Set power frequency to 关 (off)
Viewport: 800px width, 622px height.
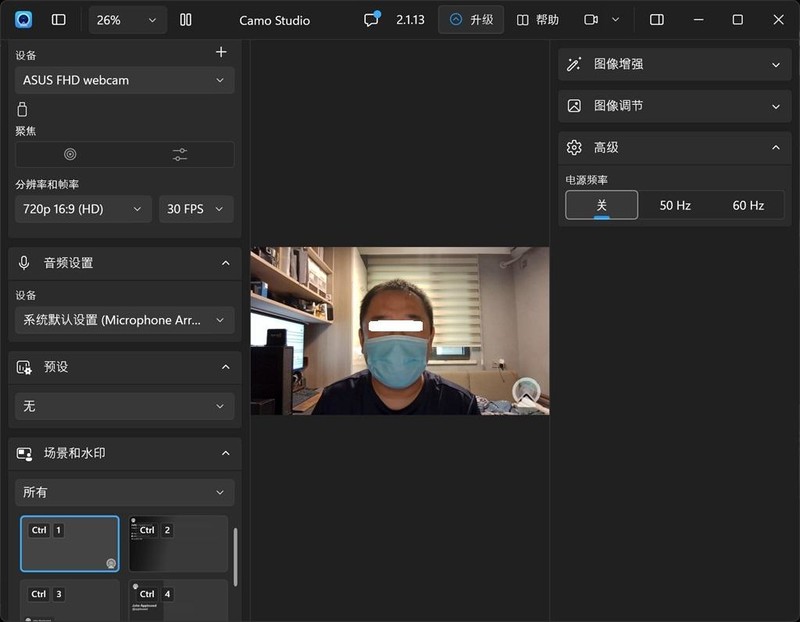coord(601,205)
